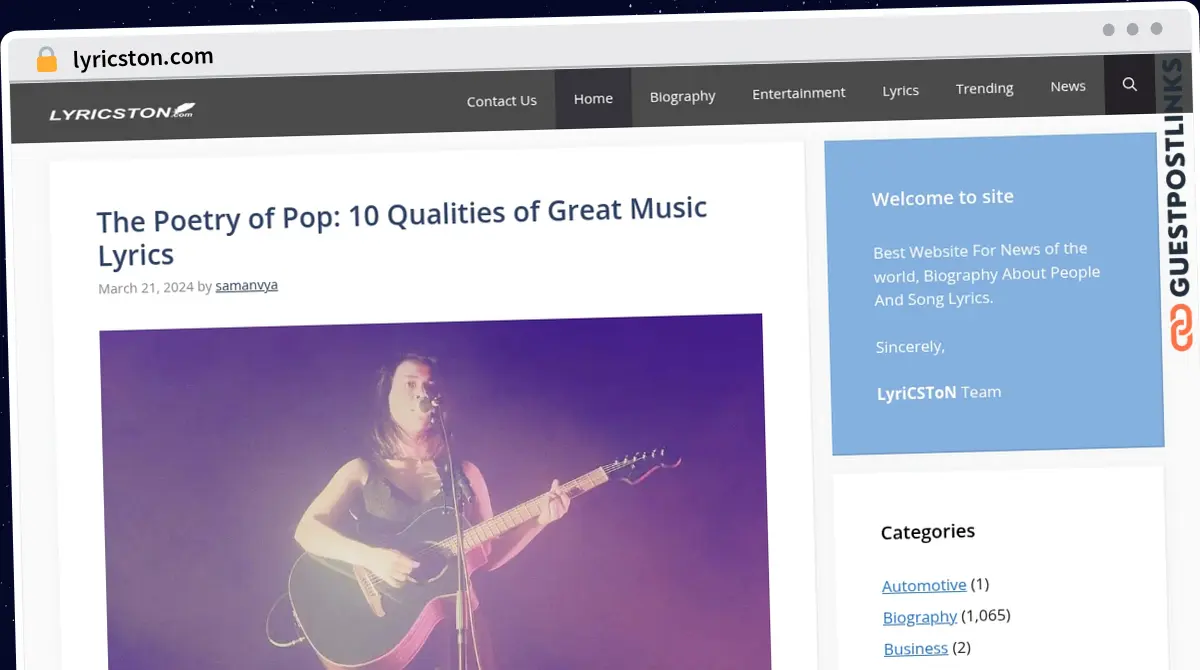Open the Biography menu item
This screenshot has height=670, width=1200.
[x=682, y=96]
